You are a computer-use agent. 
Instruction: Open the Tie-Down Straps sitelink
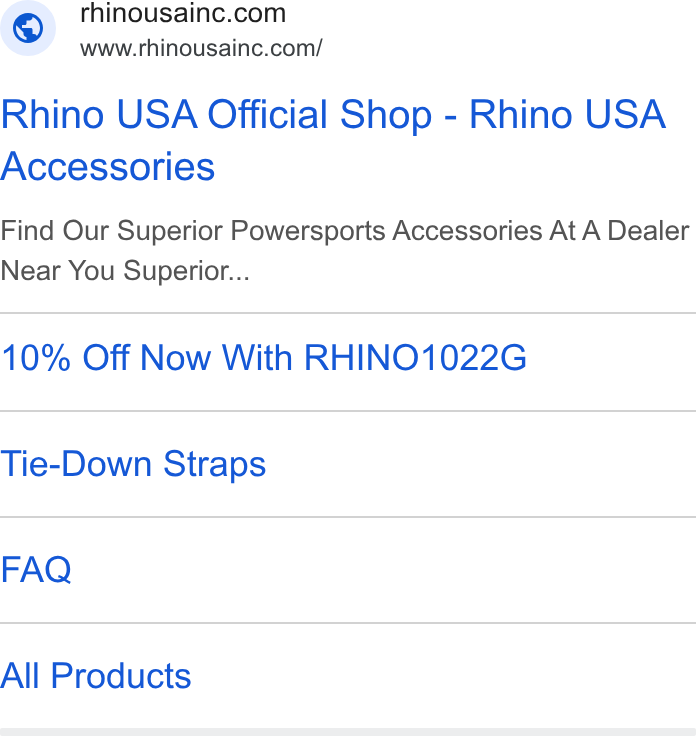click(133, 464)
